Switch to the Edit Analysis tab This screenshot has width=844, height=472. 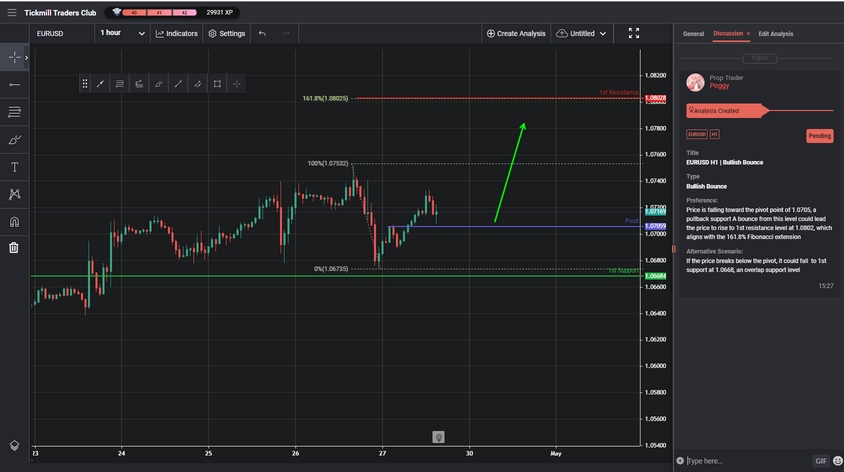pos(776,34)
